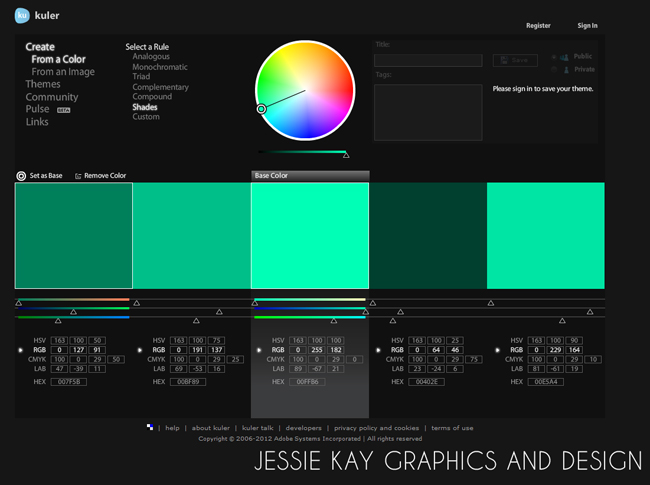Viewport: 650px width, 485px height.
Task: Click green channel slider handle of 00E5A4 swatch
Action: (x=590, y=312)
